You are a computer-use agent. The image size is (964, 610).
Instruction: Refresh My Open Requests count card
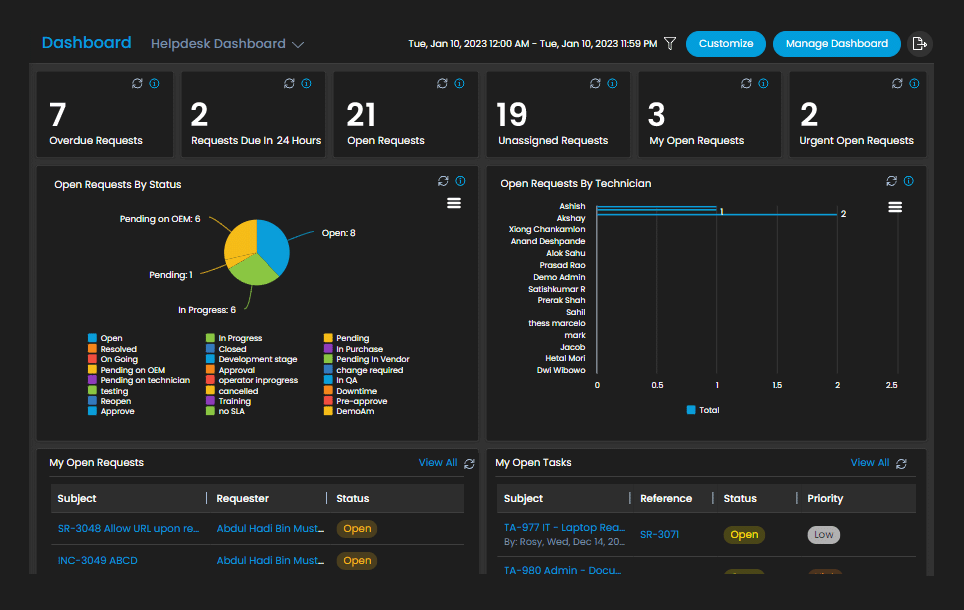(746, 83)
